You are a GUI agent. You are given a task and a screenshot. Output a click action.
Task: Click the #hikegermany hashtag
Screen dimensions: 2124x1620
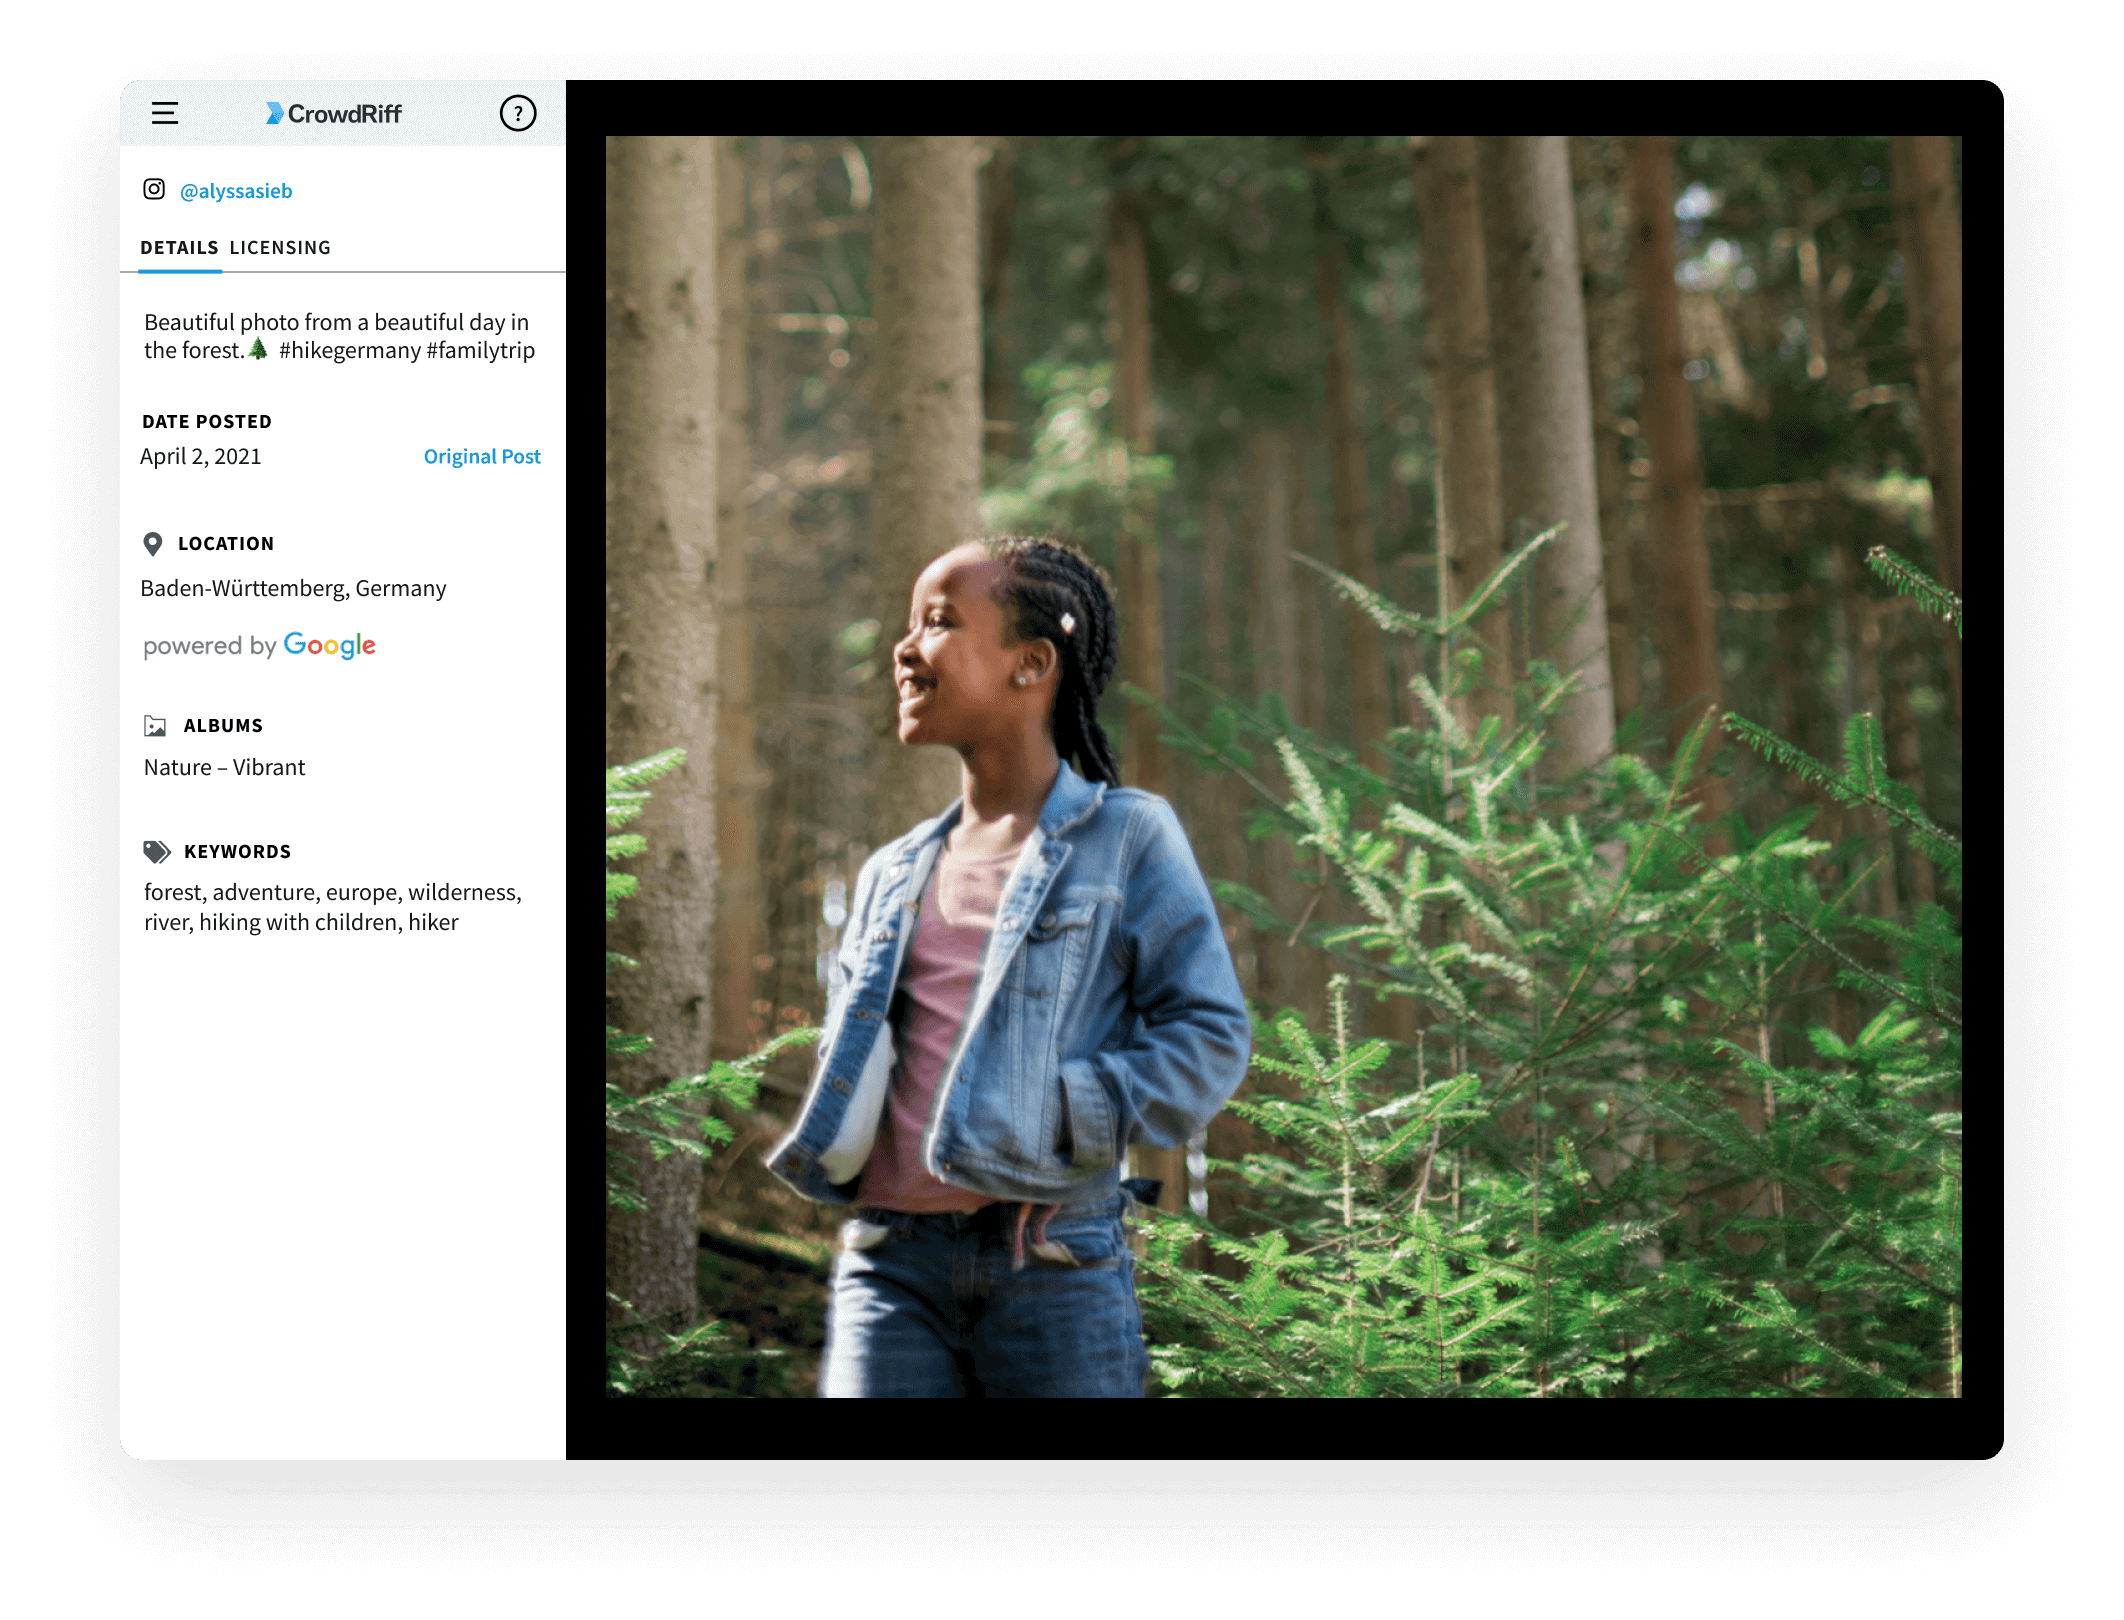point(350,351)
